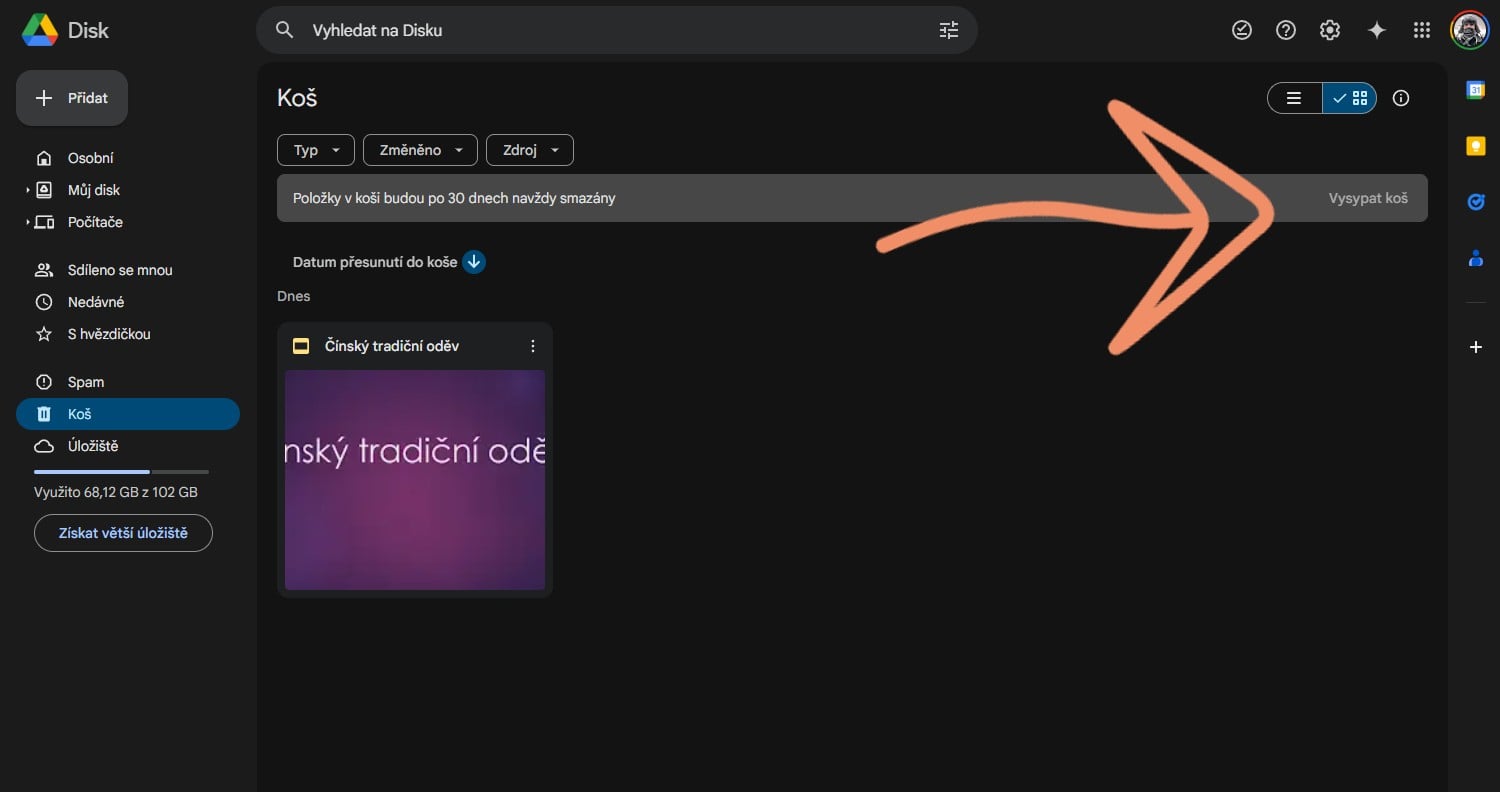Open the Google account avatar
Image resolution: width=1500 pixels, height=792 pixels.
coord(1469,30)
